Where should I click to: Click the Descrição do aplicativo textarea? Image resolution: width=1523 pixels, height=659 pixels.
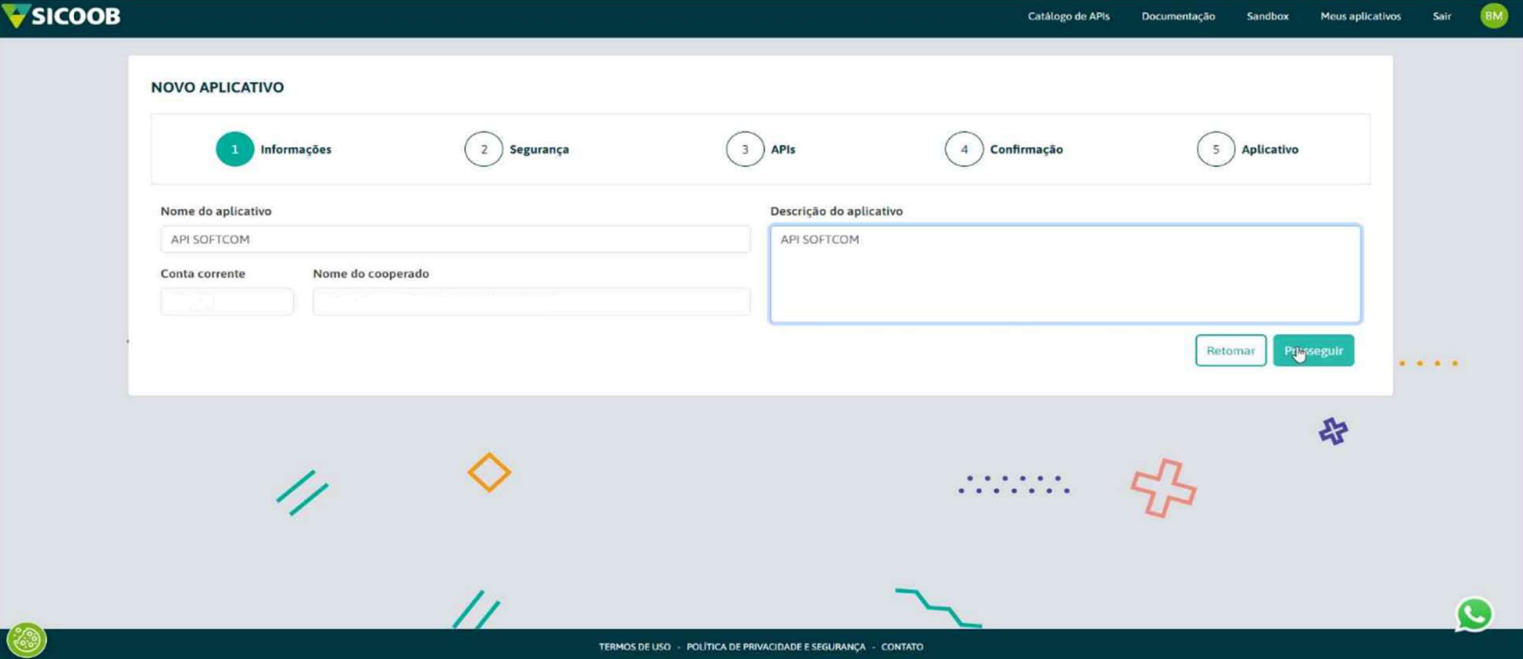point(1065,275)
